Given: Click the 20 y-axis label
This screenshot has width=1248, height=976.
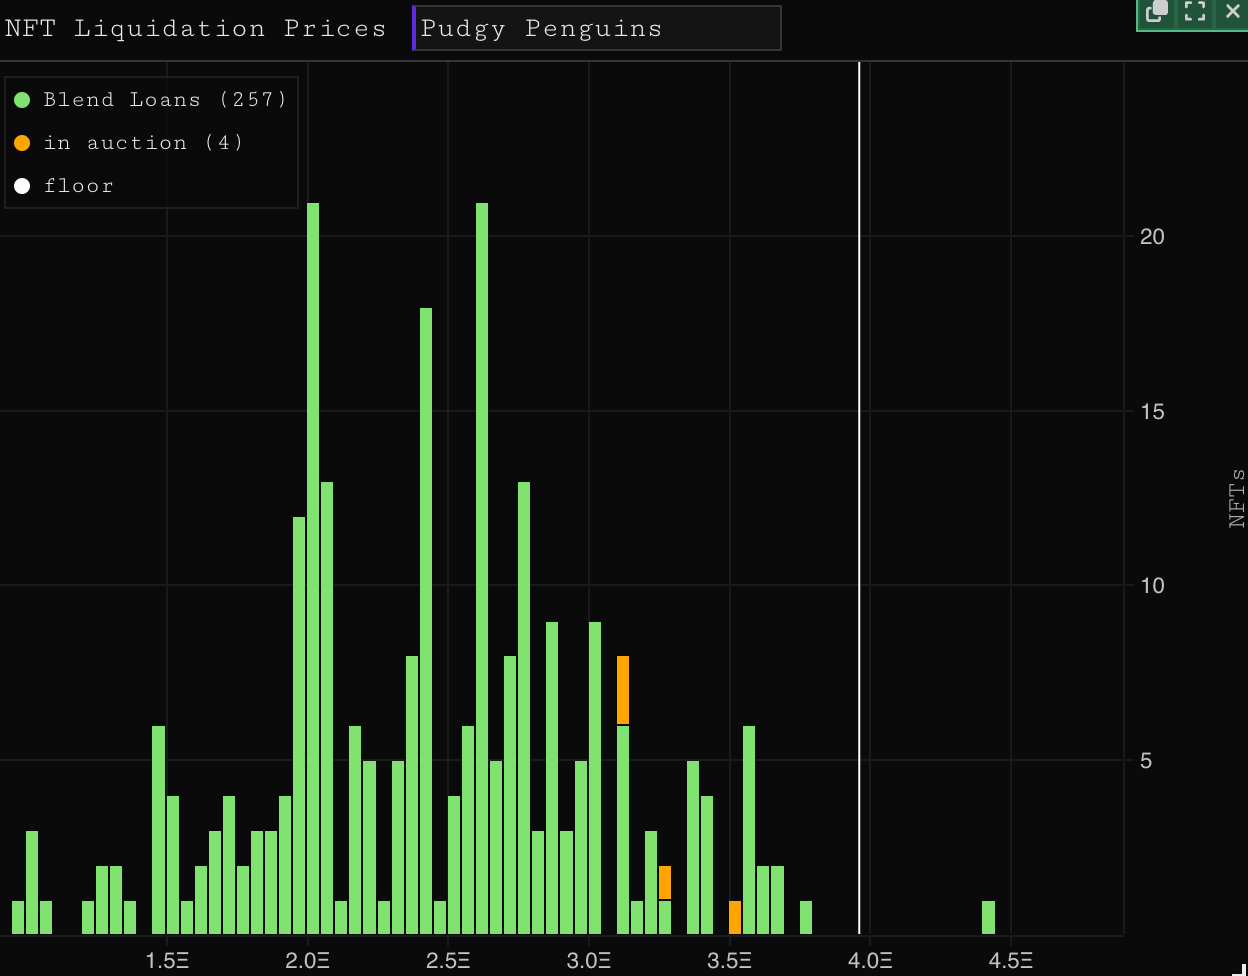Looking at the screenshot, I should click(x=1153, y=237).
